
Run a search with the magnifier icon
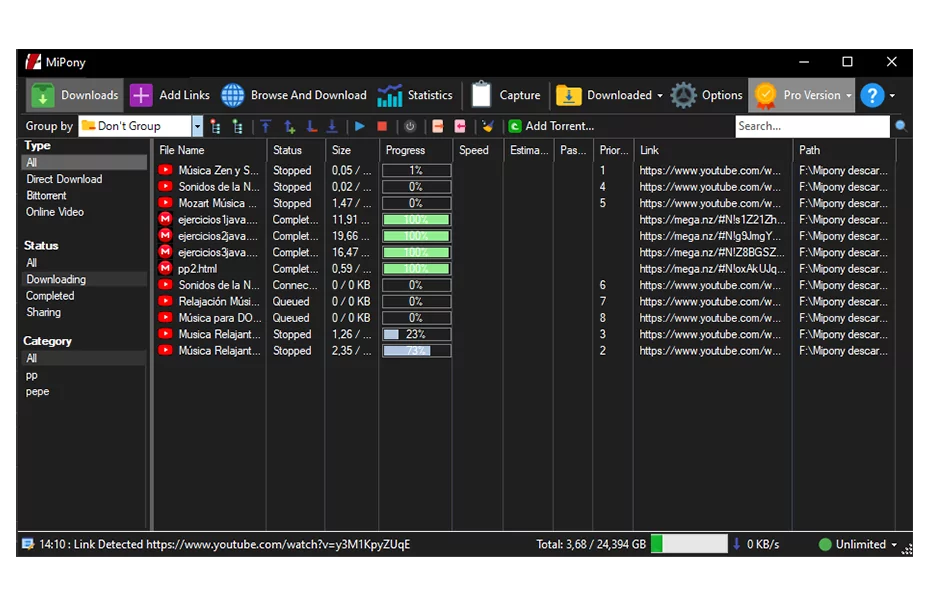coord(900,126)
